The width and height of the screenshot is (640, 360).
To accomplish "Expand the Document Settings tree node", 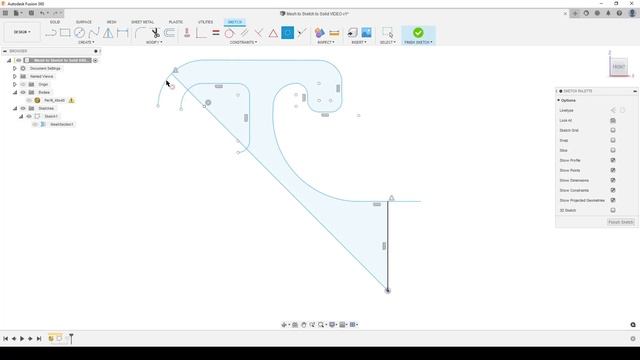I will click(x=15, y=68).
